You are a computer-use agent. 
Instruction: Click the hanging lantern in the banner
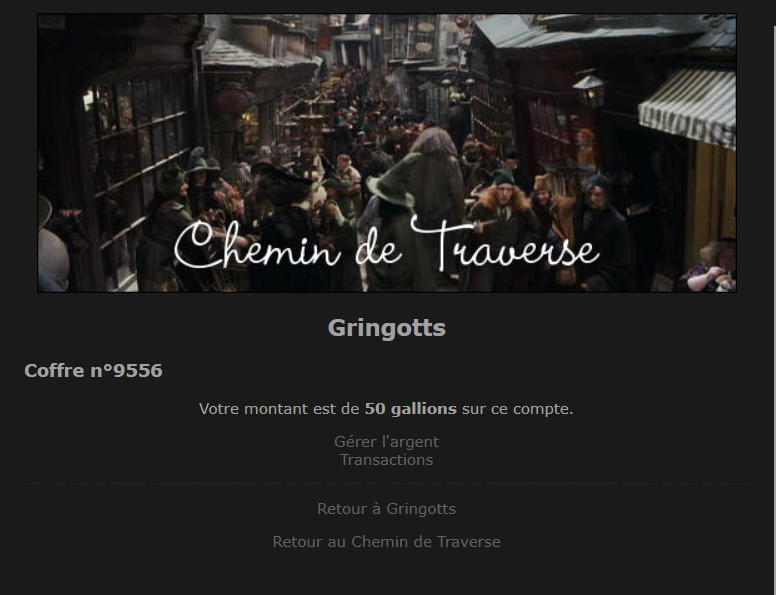(x=589, y=90)
